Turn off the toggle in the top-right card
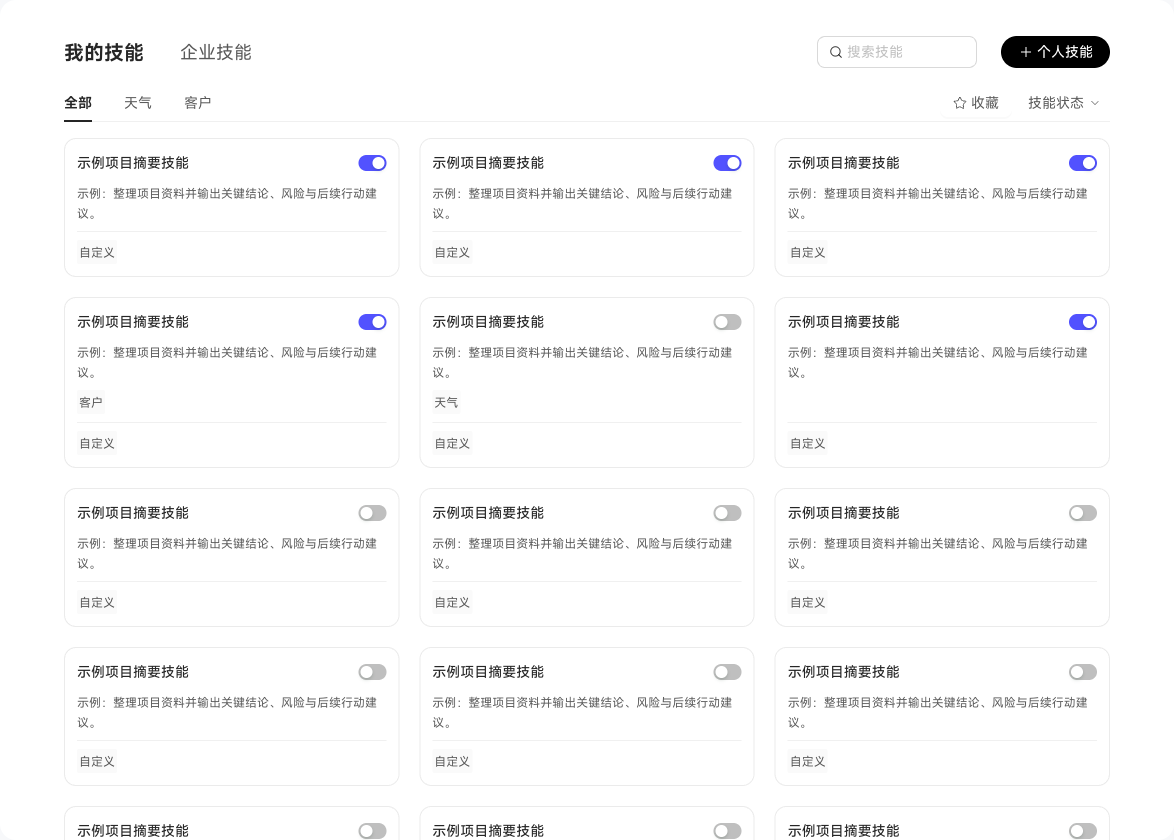The height and width of the screenshot is (840, 1174). pos(1083,163)
